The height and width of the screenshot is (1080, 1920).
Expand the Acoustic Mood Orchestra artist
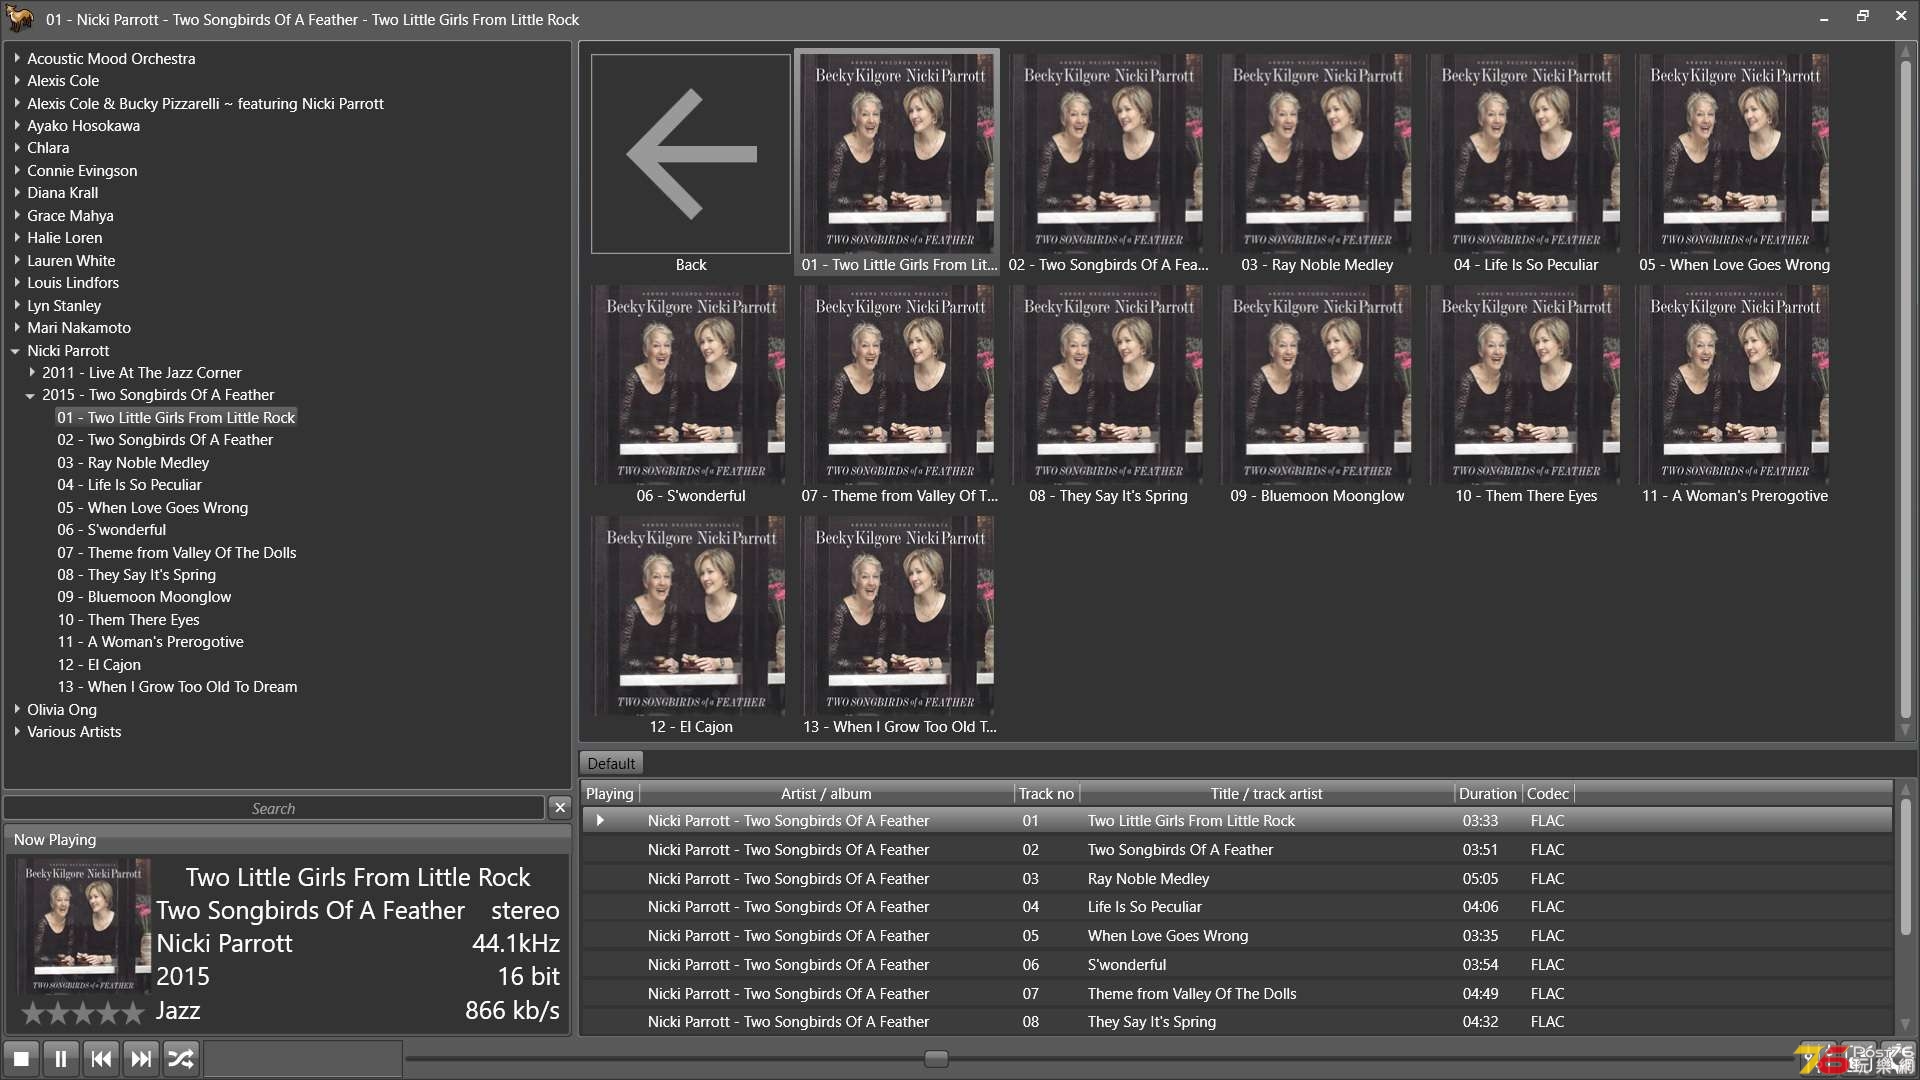pyautogui.click(x=17, y=58)
